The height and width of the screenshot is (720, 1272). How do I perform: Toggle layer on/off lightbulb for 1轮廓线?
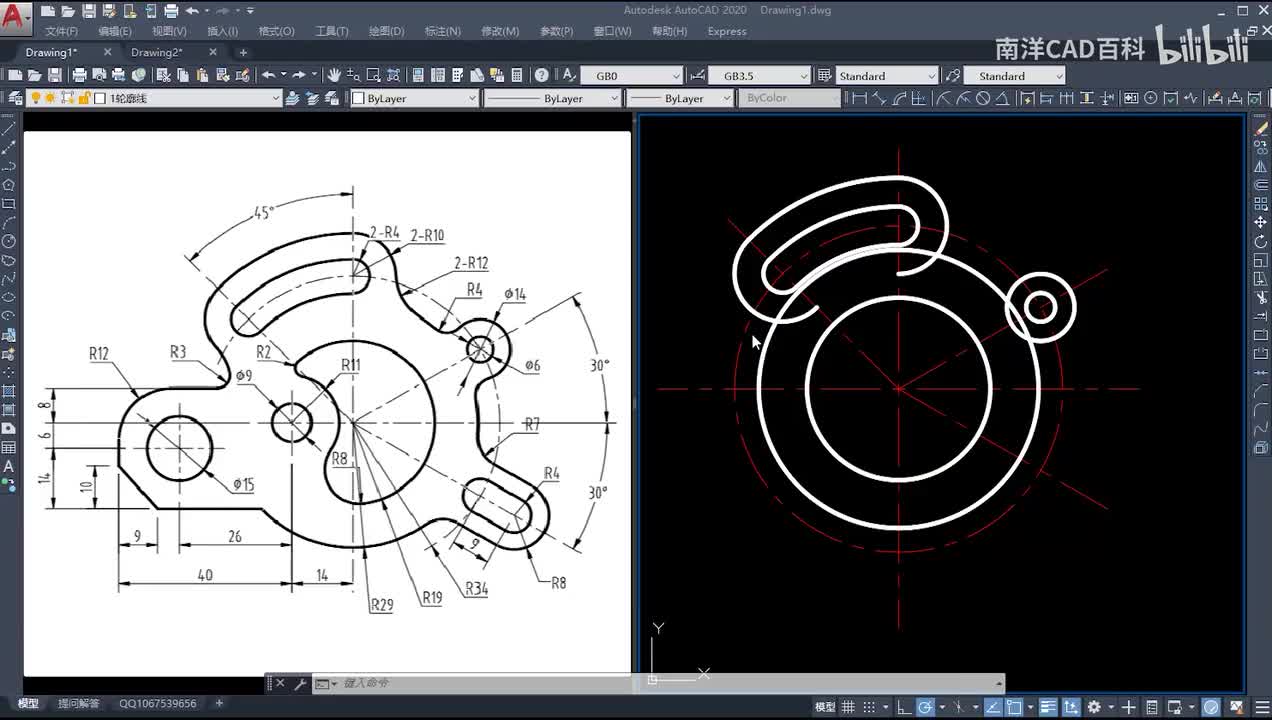35,98
